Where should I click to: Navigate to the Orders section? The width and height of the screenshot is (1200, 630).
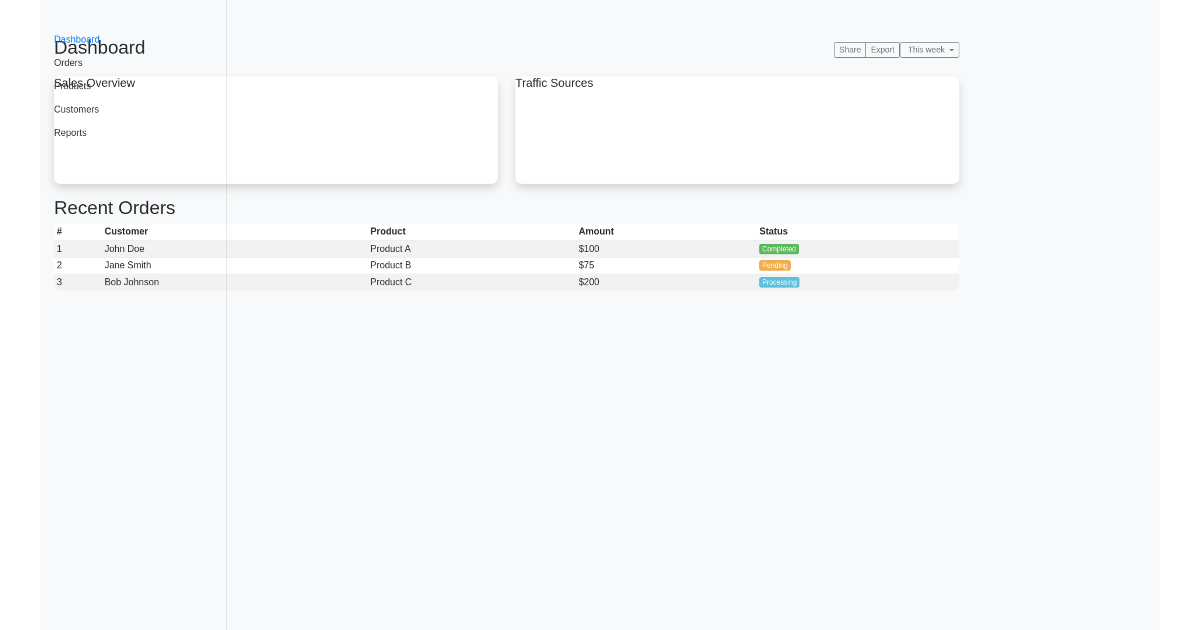(68, 62)
